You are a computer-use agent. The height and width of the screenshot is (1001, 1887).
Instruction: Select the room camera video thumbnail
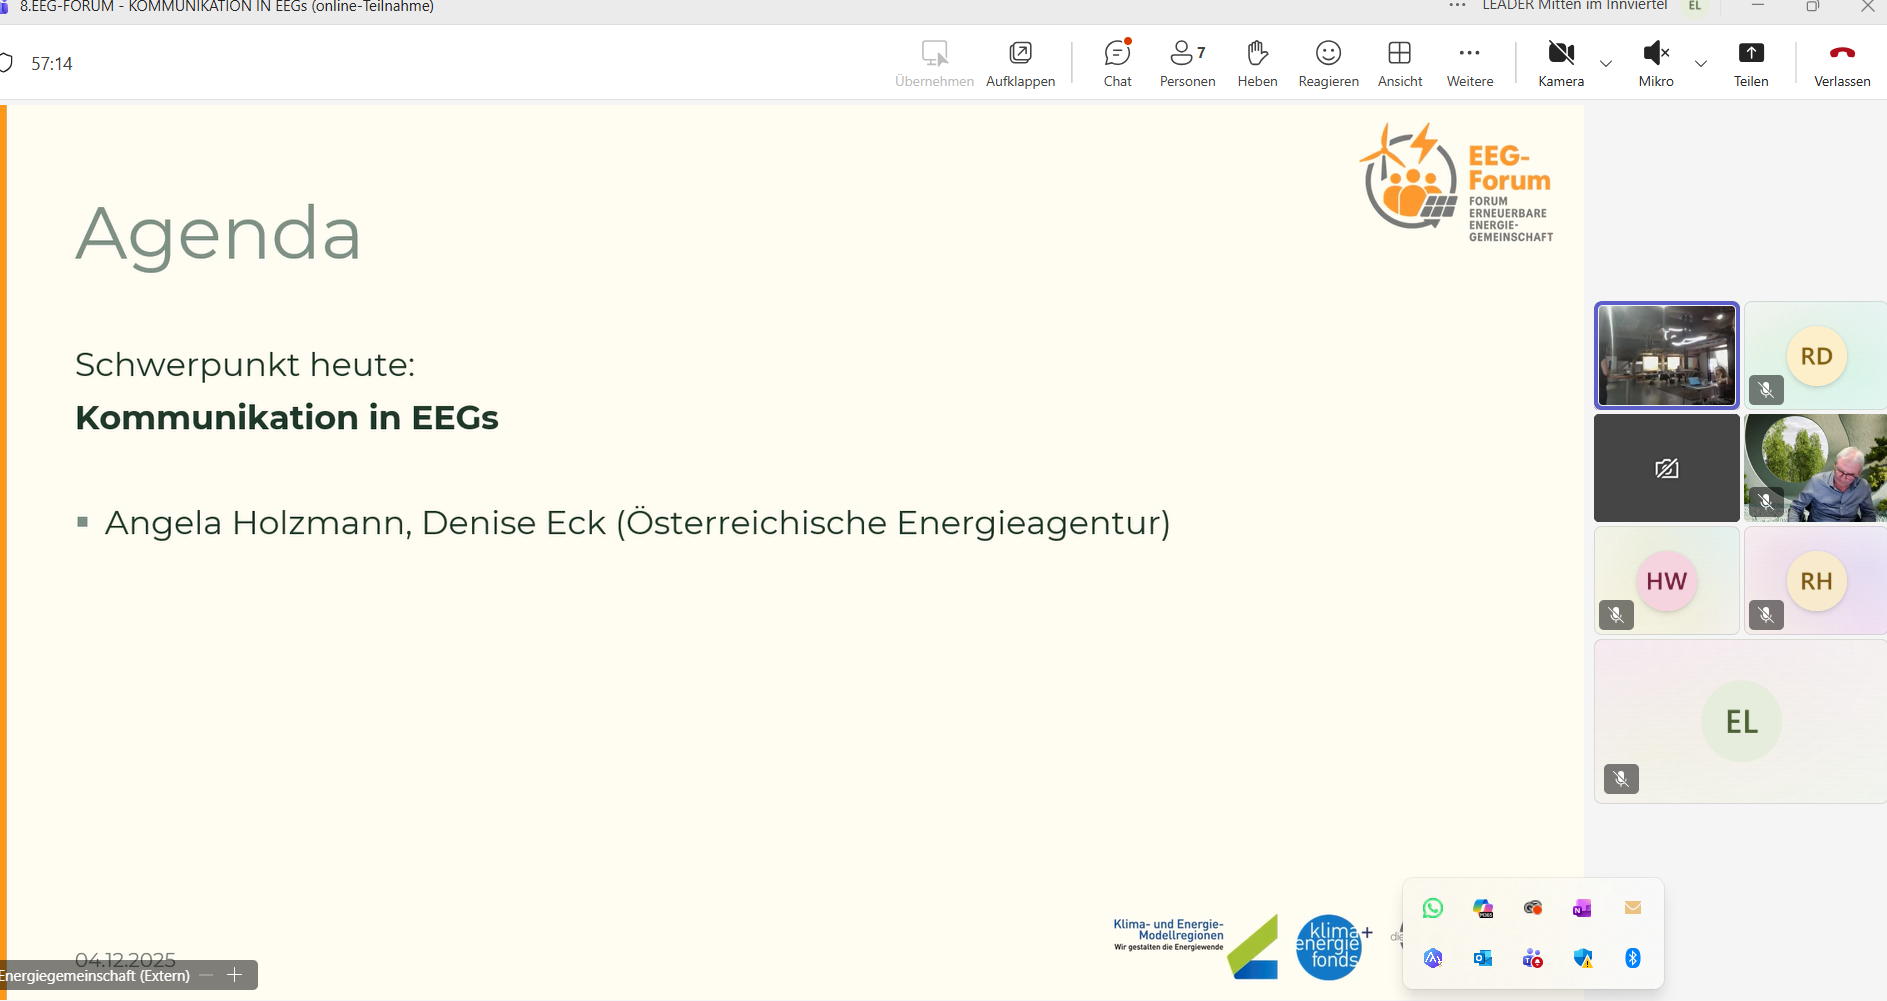click(1666, 356)
